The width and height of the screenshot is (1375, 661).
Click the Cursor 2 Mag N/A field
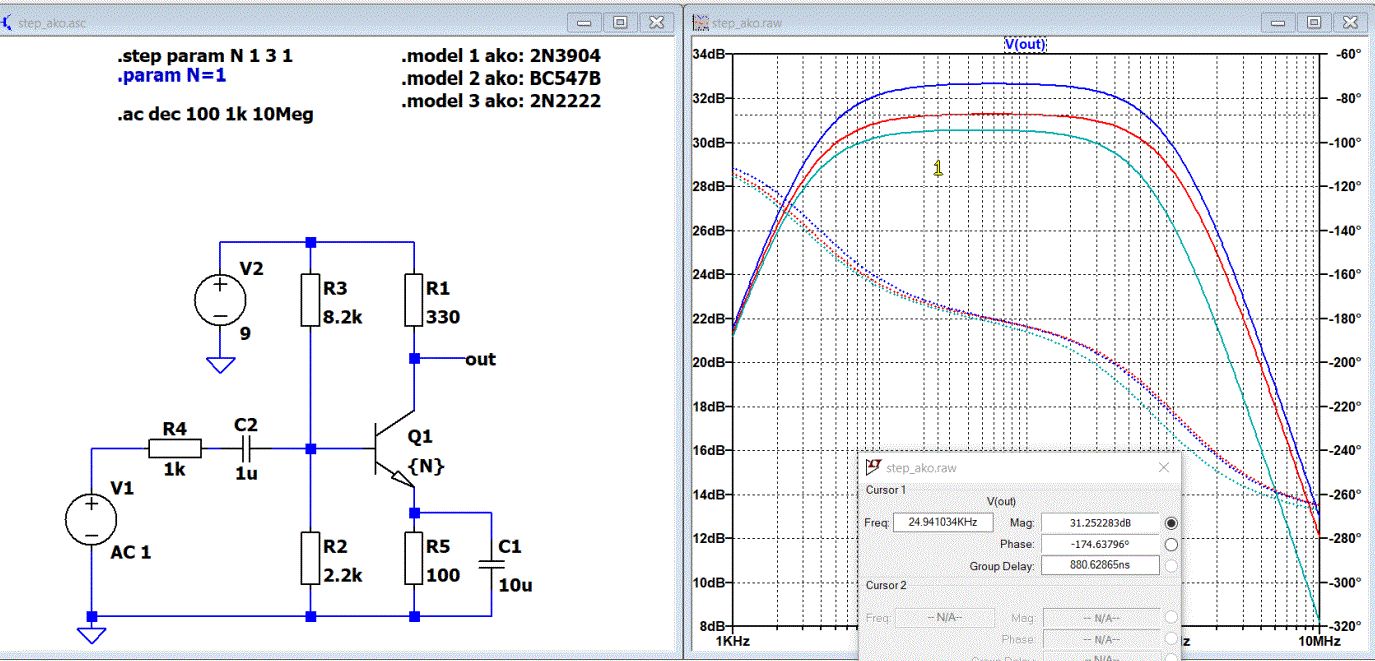(1100, 618)
